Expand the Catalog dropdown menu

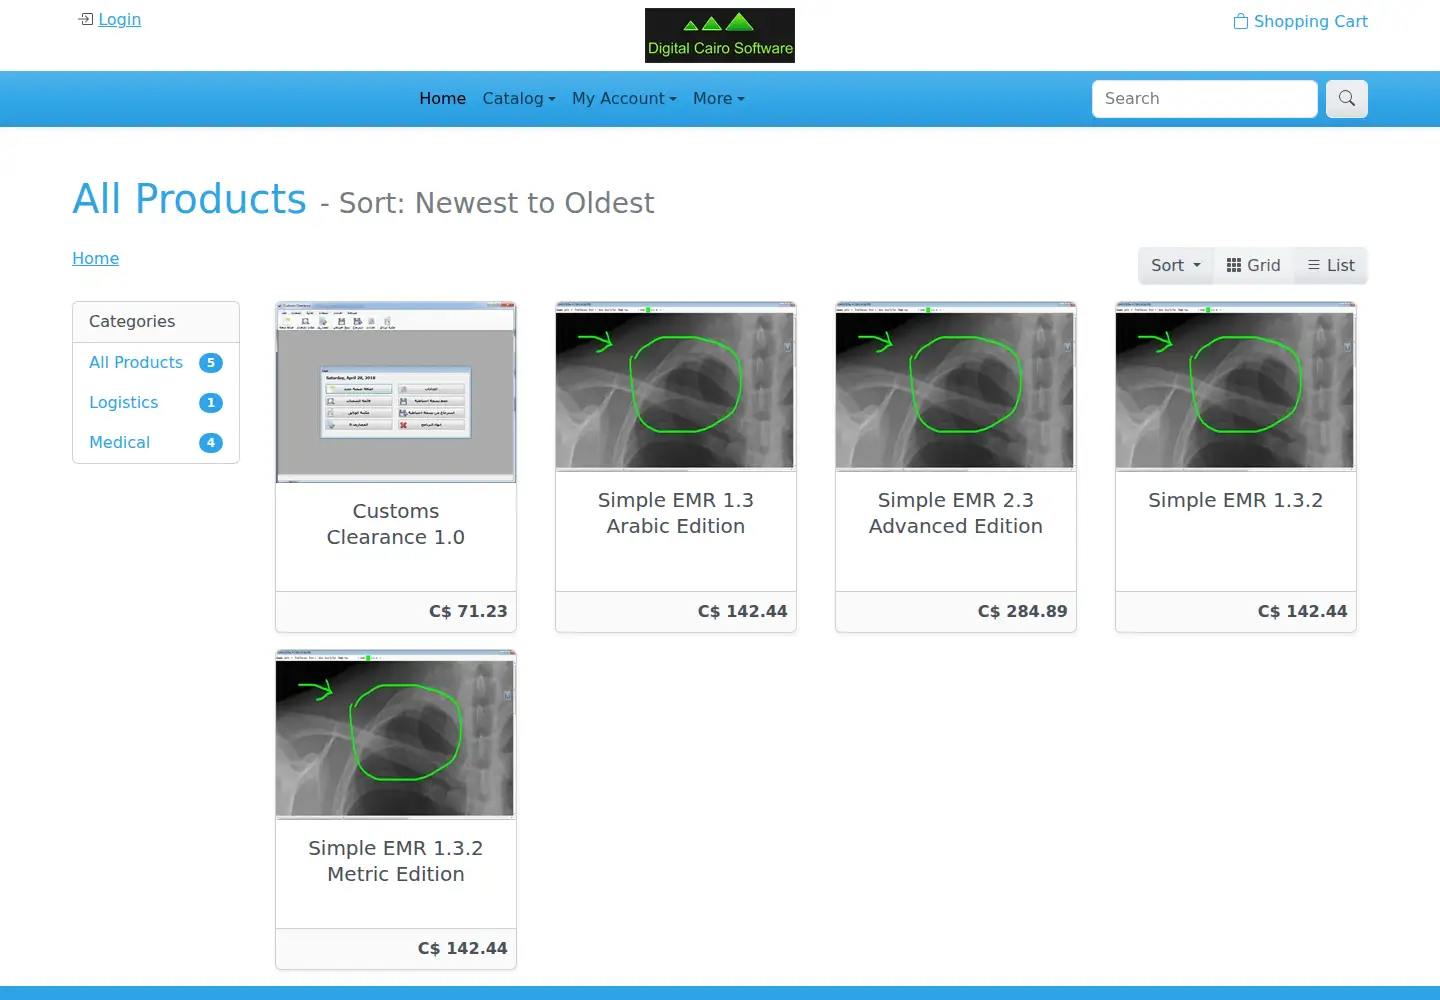click(518, 98)
